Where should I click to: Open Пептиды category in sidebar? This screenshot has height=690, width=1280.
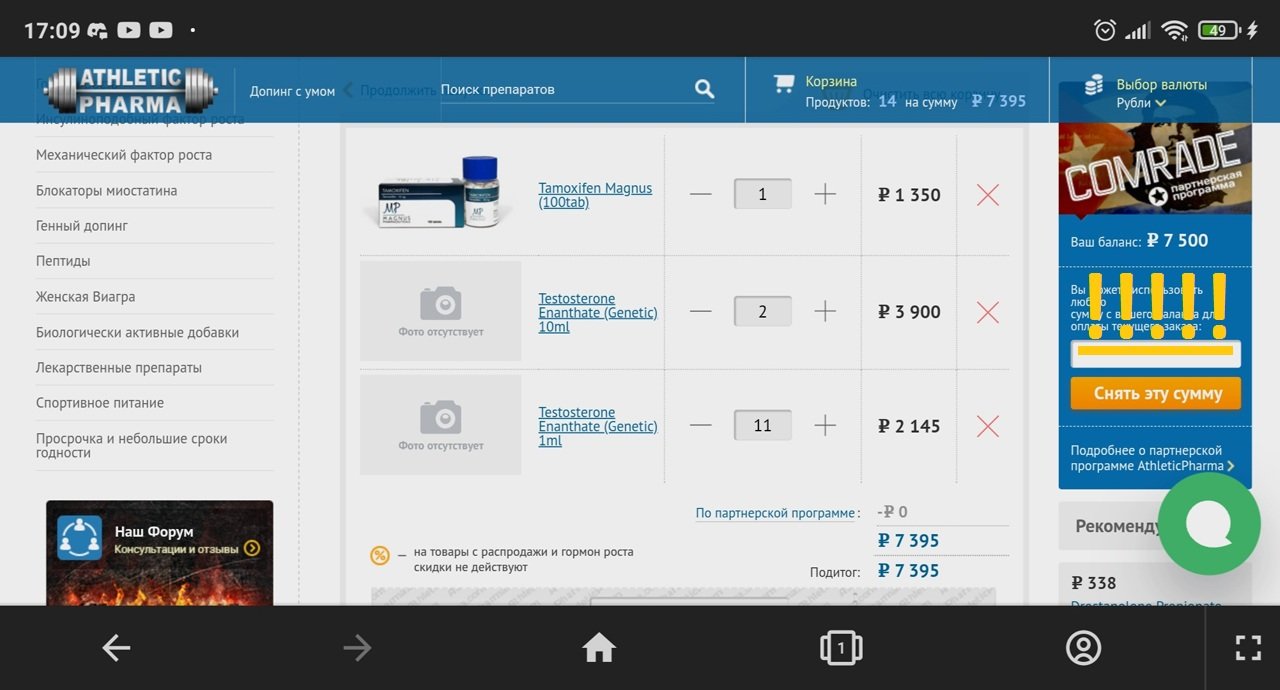63,261
